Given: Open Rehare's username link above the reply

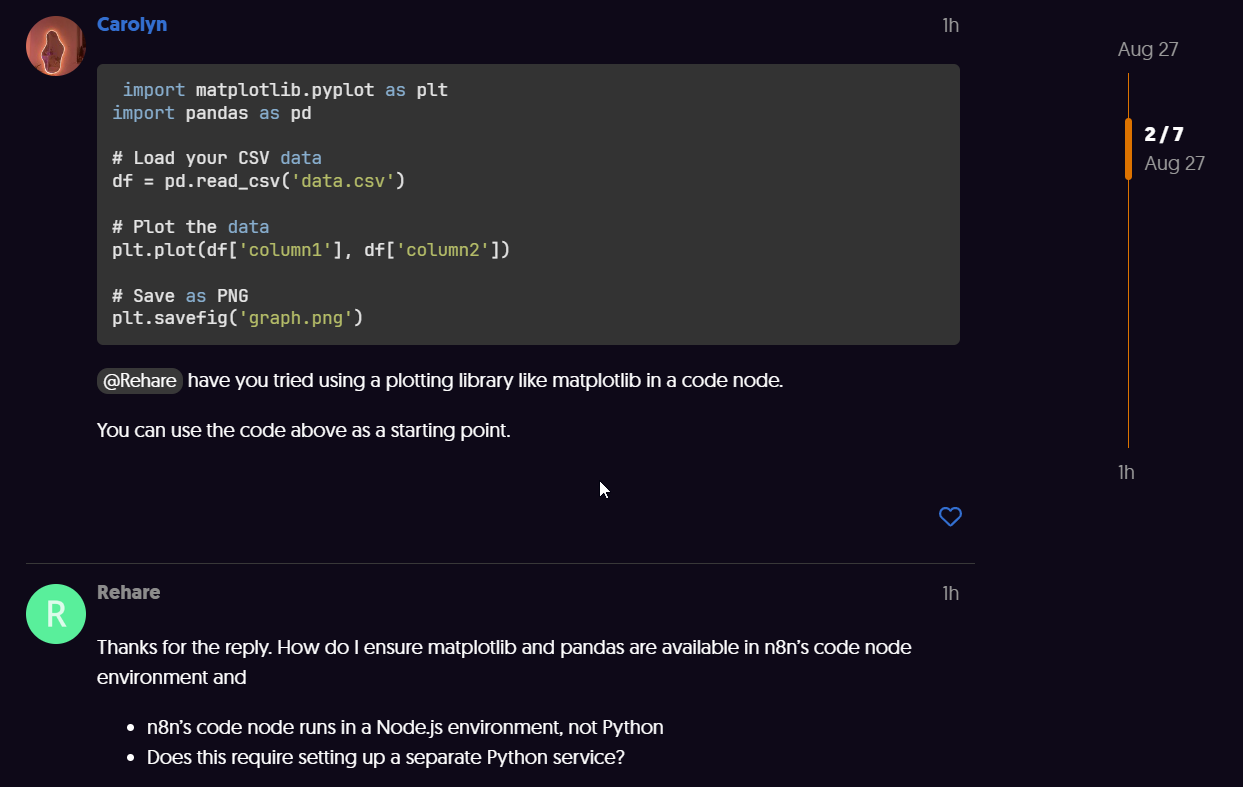Looking at the screenshot, I should (129, 592).
